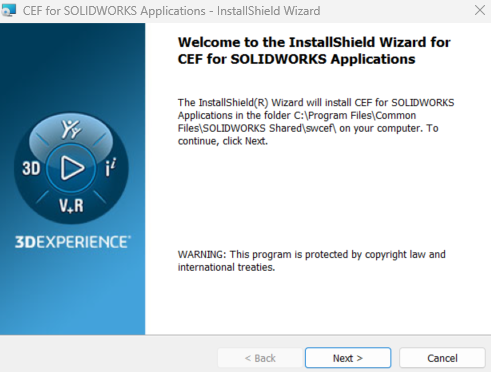Click the install folder description paragraph
Viewport: 491px width, 372px height.
click(316, 122)
